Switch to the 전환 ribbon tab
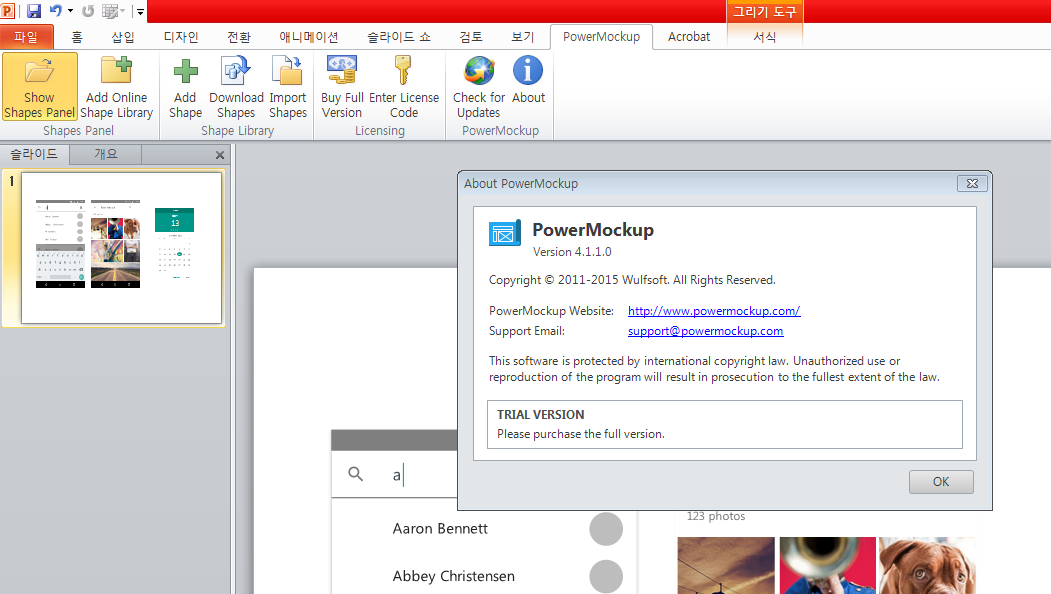 coord(239,37)
